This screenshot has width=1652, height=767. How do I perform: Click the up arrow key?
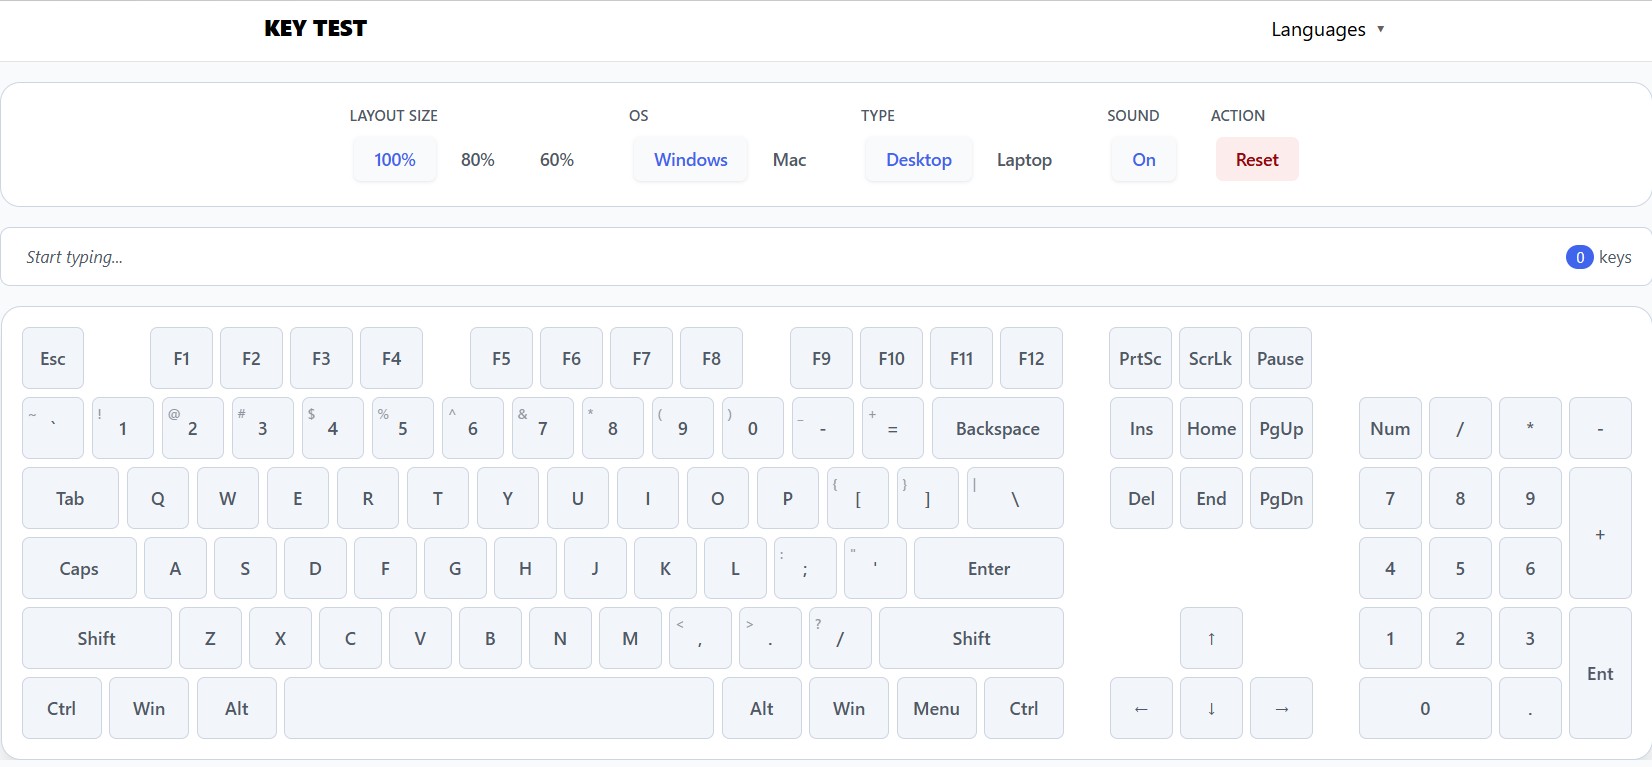click(1211, 638)
